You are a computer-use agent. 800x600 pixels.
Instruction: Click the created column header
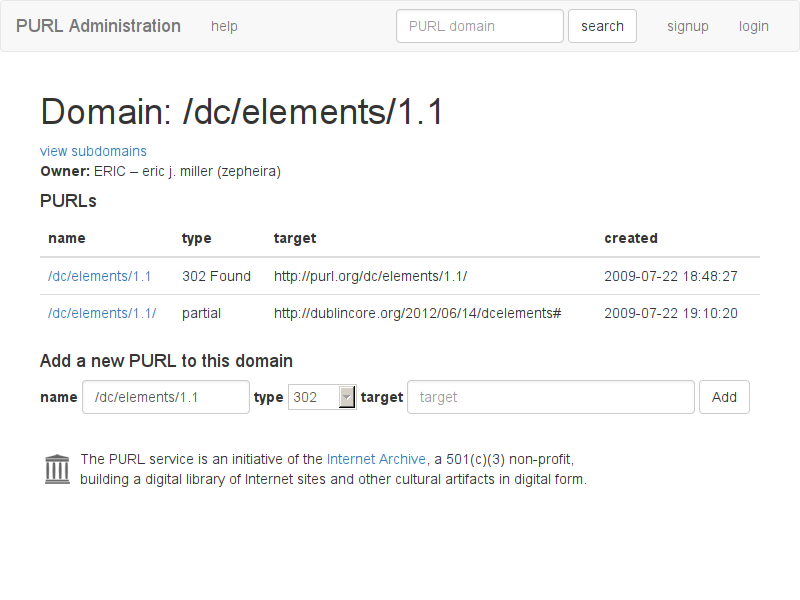click(631, 238)
